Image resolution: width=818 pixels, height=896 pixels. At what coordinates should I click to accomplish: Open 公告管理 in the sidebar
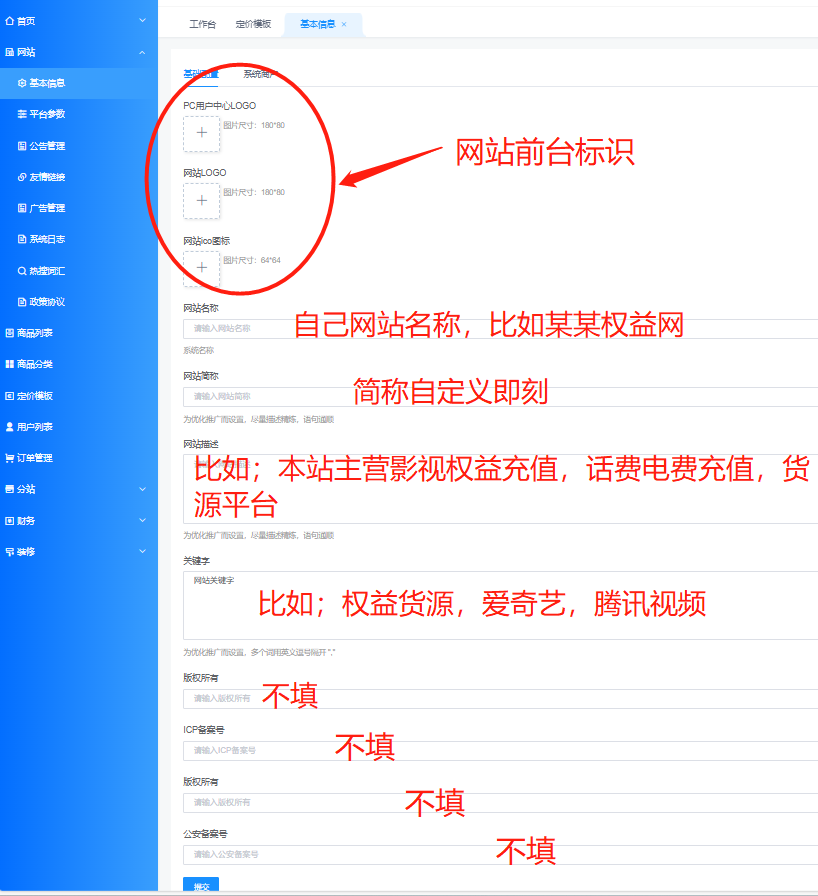pos(47,146)
